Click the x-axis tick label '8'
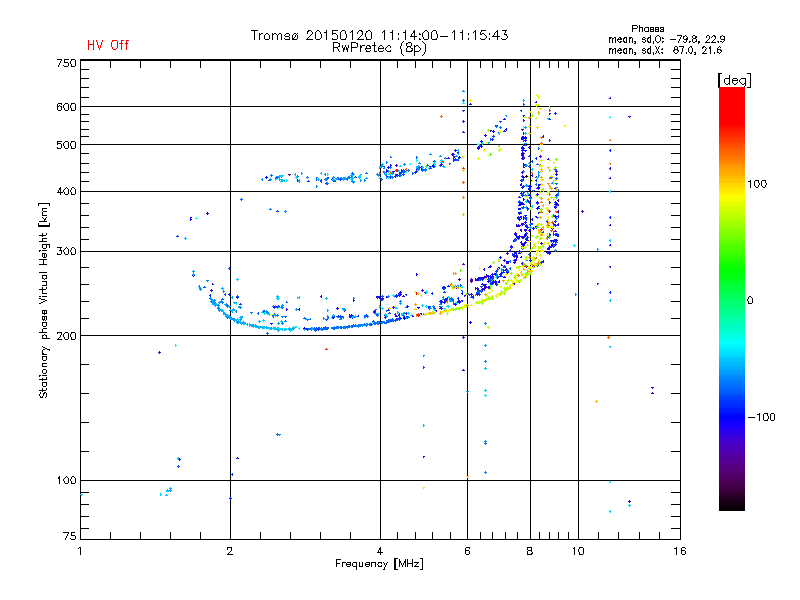The height and width of the screenshot is (600, 800). 530,551
